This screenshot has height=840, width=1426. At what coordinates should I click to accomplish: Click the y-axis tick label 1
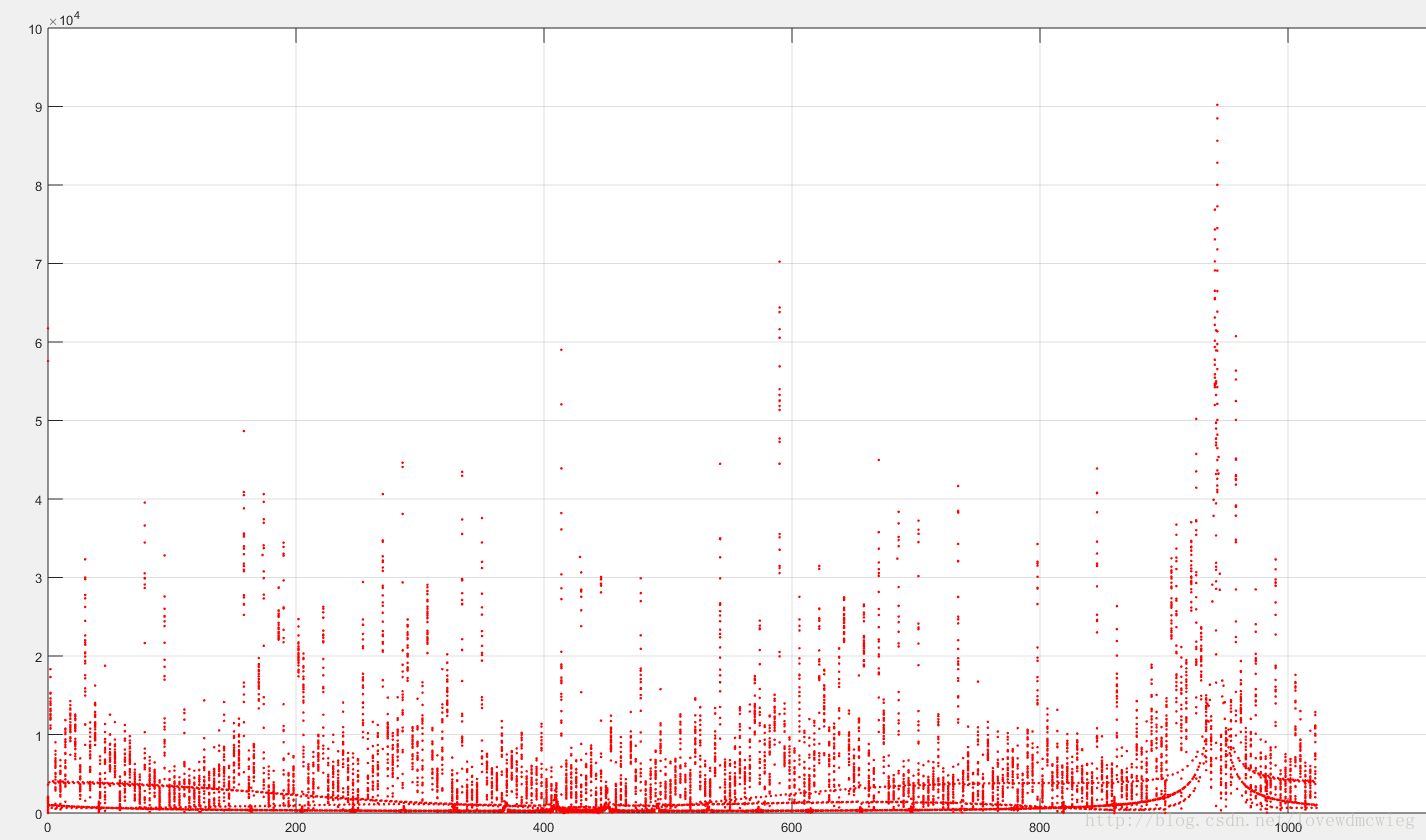coord(38,736)
